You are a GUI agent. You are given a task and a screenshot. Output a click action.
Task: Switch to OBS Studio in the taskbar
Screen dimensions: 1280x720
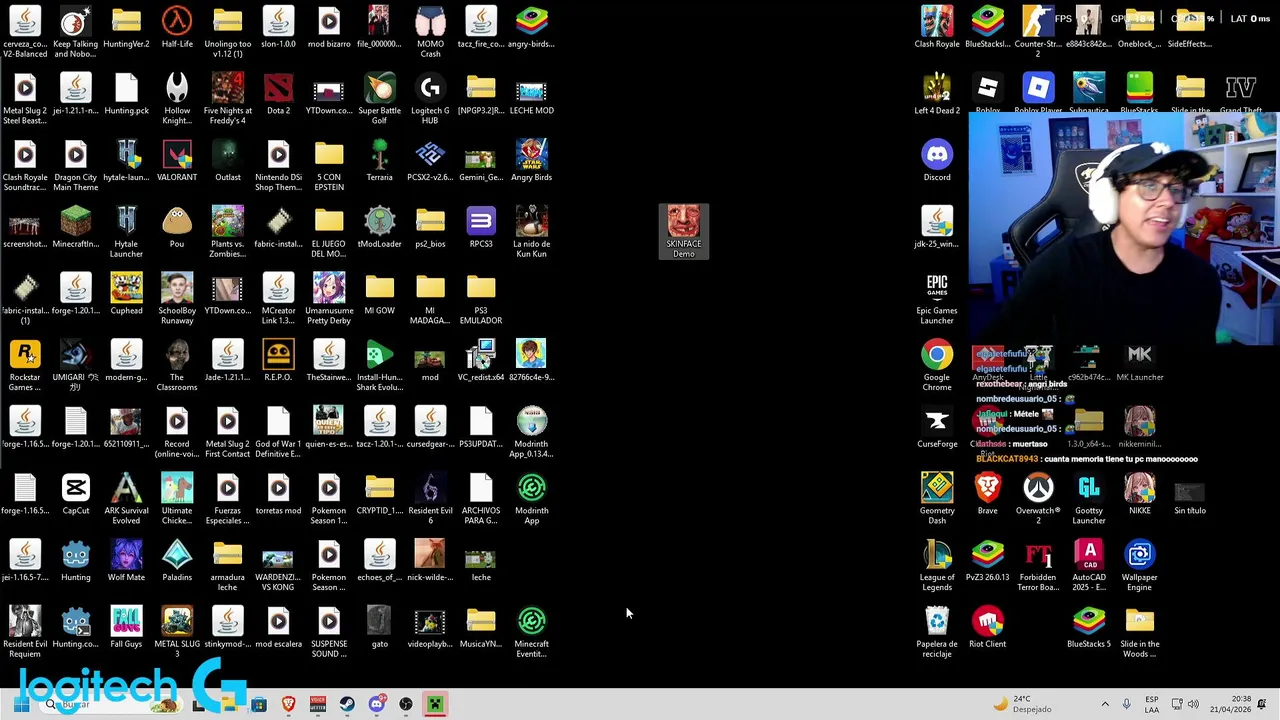tap(406, 705)
